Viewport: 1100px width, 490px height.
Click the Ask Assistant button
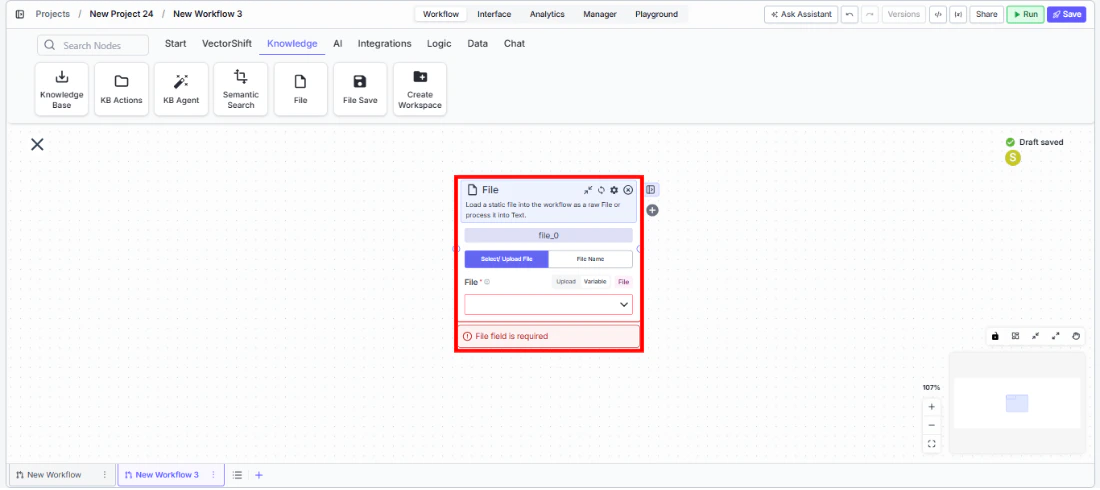pyautogui.click(x=801, y=14)
